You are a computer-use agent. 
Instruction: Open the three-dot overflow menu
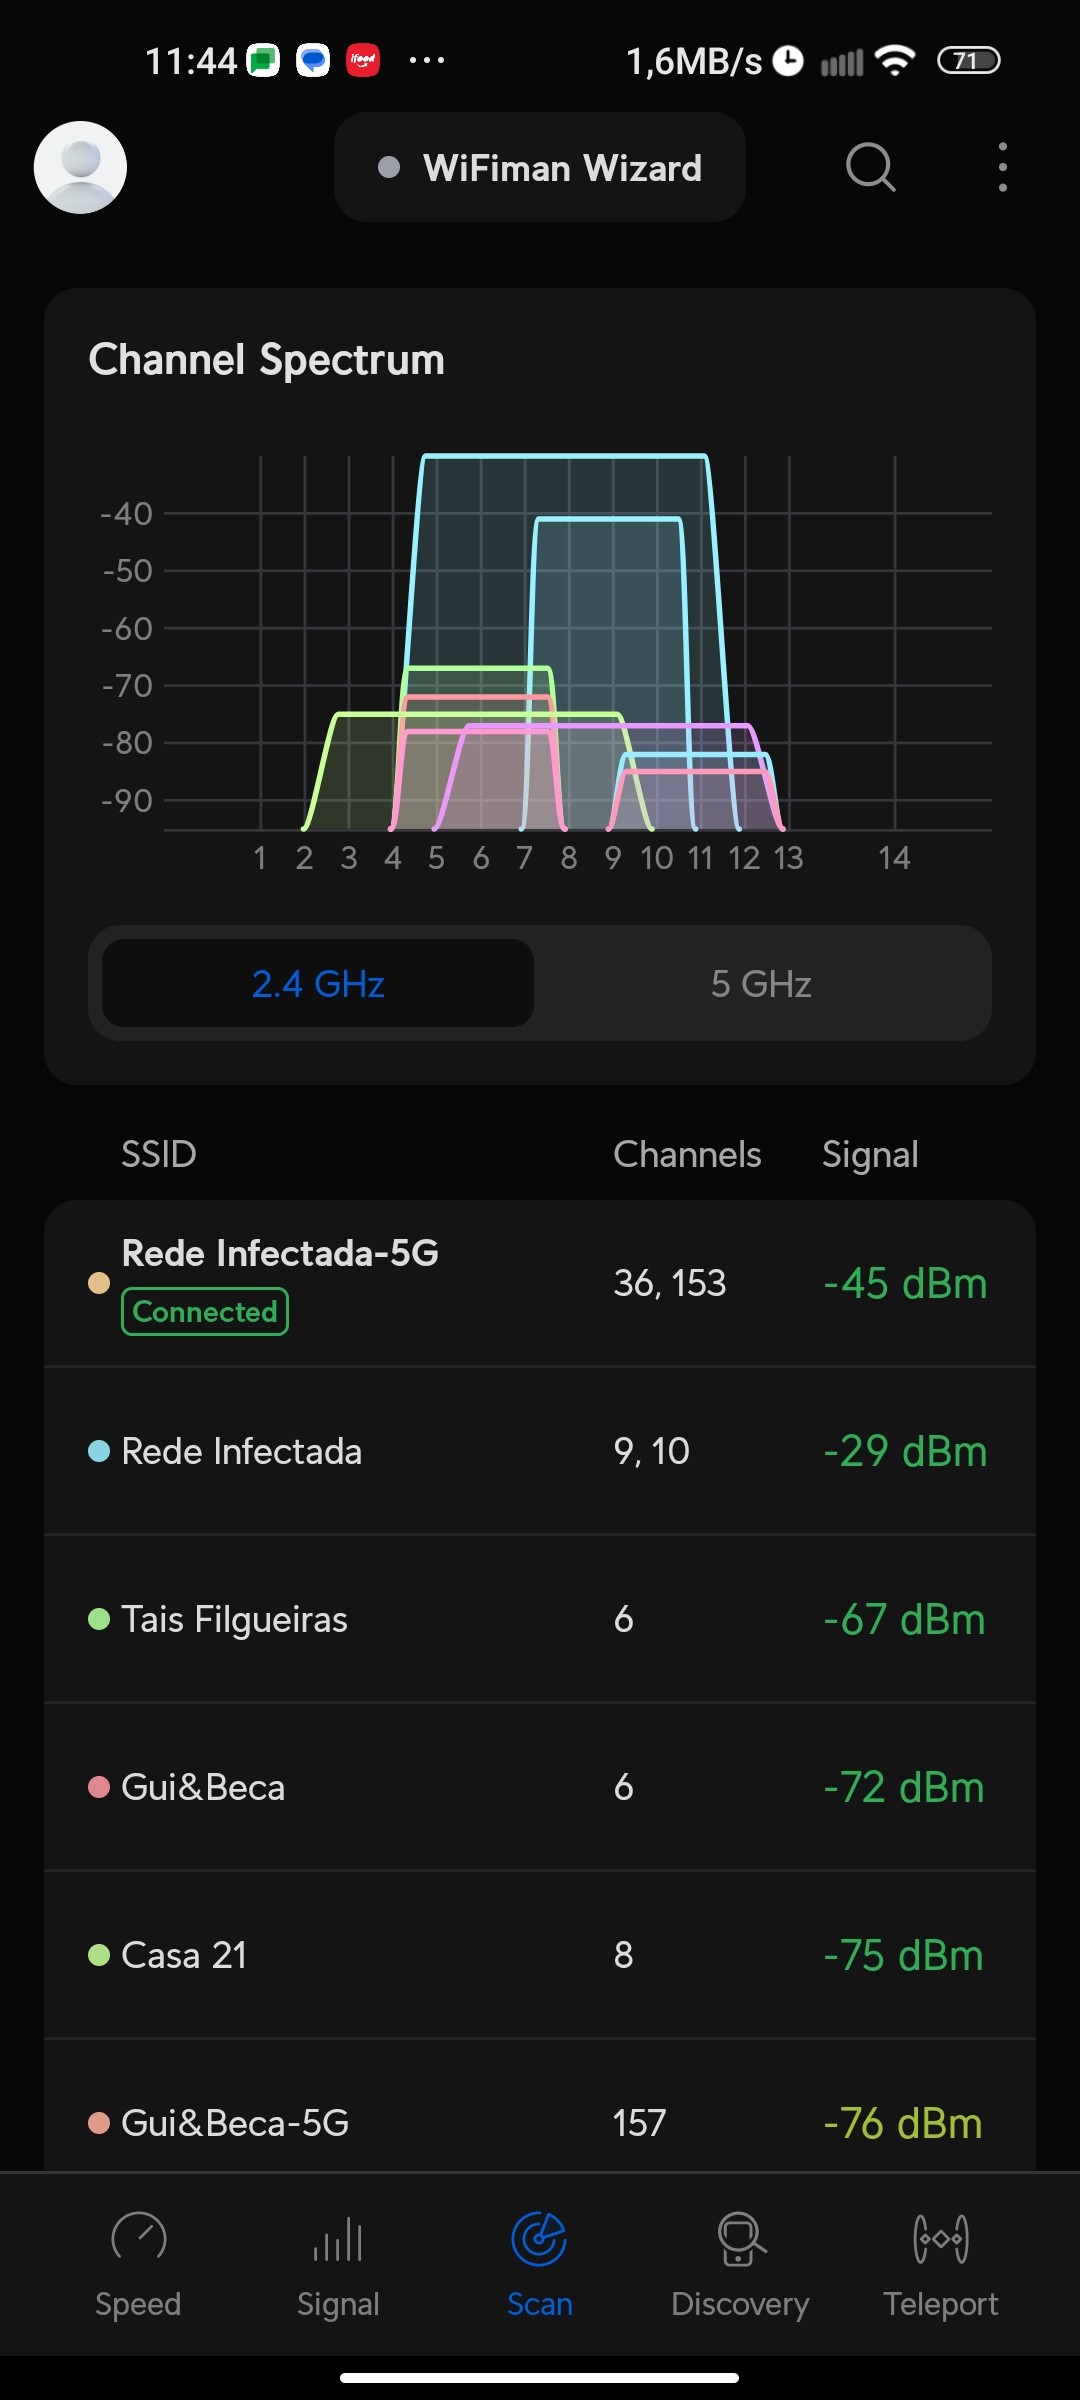tap(1002, 167)
